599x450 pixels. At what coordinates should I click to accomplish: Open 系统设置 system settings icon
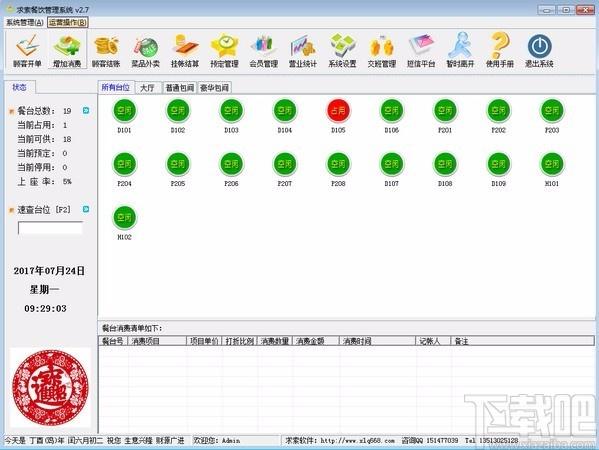coord(342,50)
